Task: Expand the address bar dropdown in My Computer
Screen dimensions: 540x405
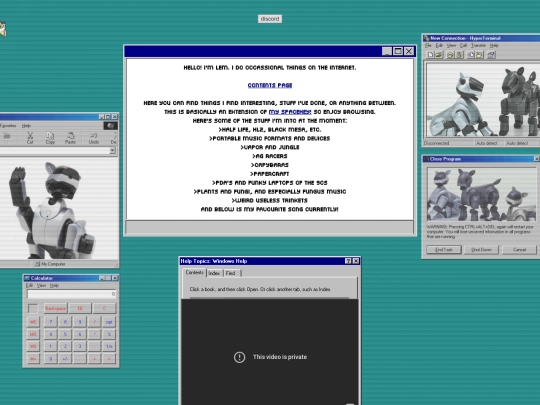Action: (x=112, y=150)
